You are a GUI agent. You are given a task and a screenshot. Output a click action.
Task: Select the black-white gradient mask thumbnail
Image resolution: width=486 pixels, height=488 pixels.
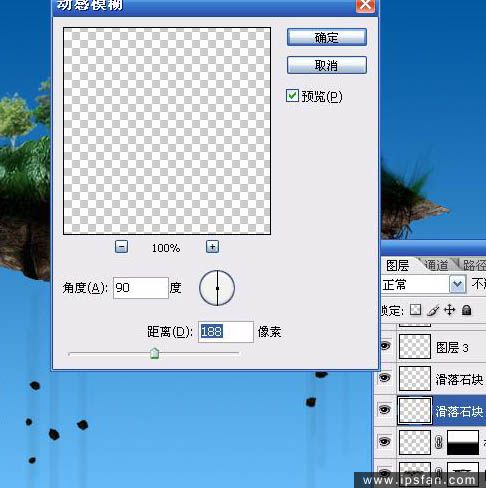(463, 442)
